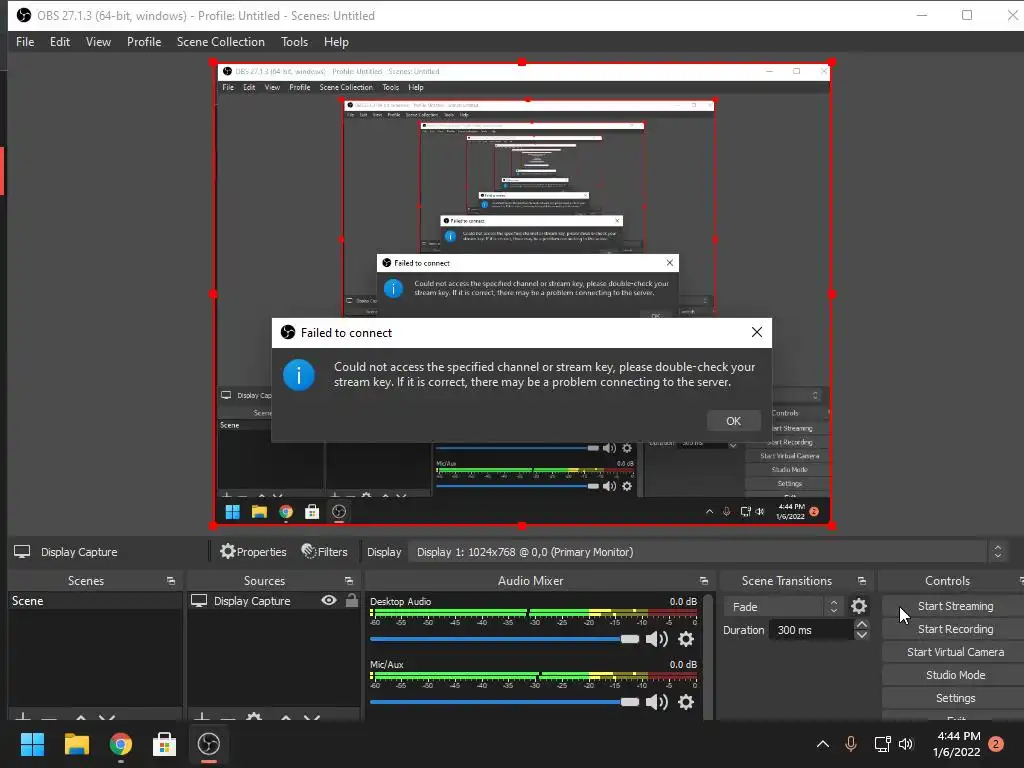Click the blue info icon in dialog

(x=299, y=375)
